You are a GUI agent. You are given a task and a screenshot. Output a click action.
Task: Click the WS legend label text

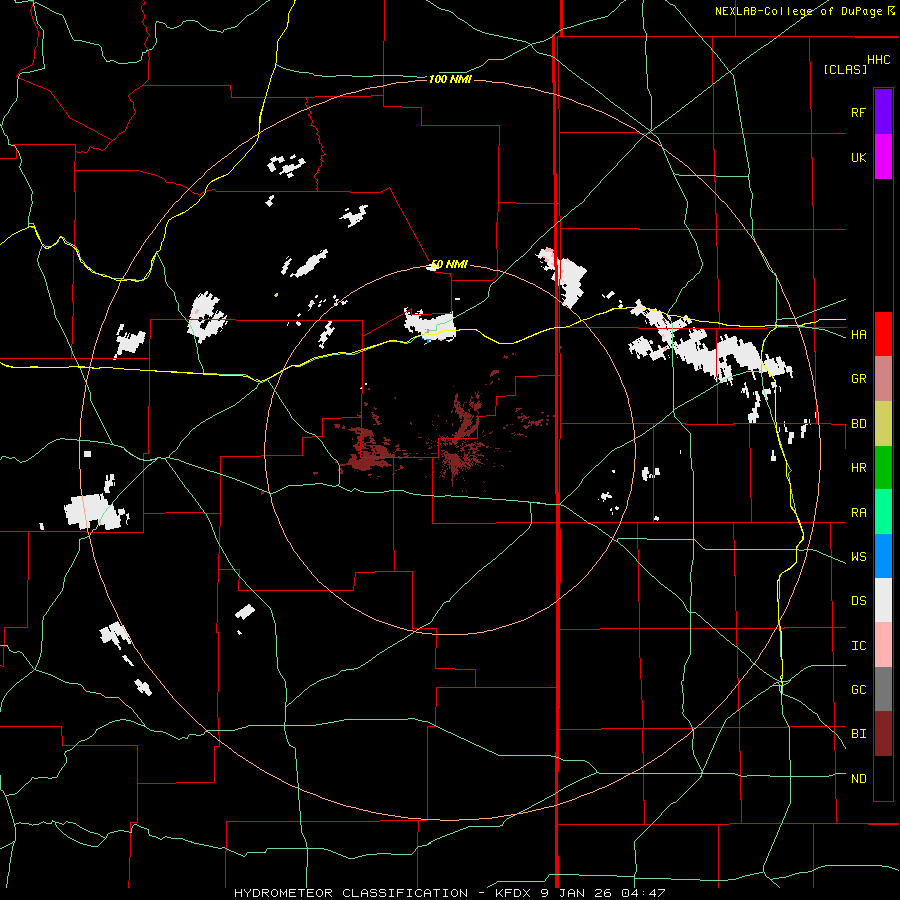[858, 557]
